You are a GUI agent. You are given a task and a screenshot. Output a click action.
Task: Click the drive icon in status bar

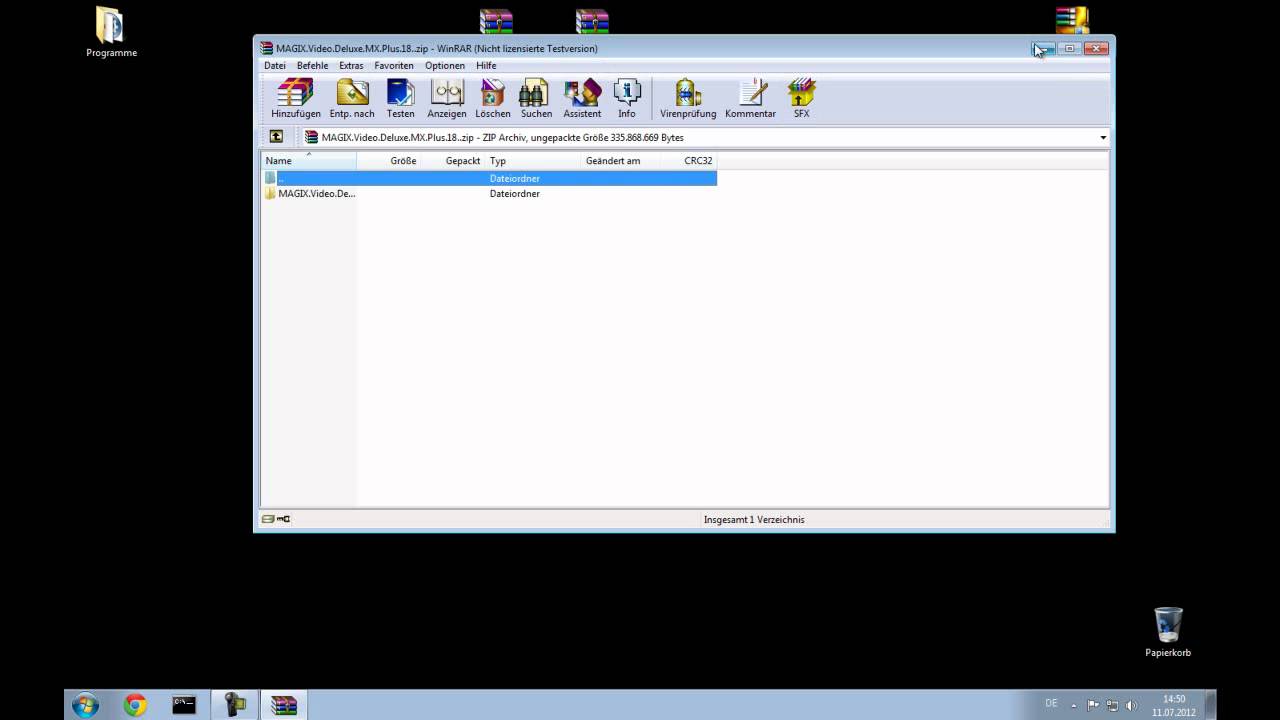point(268,519)
